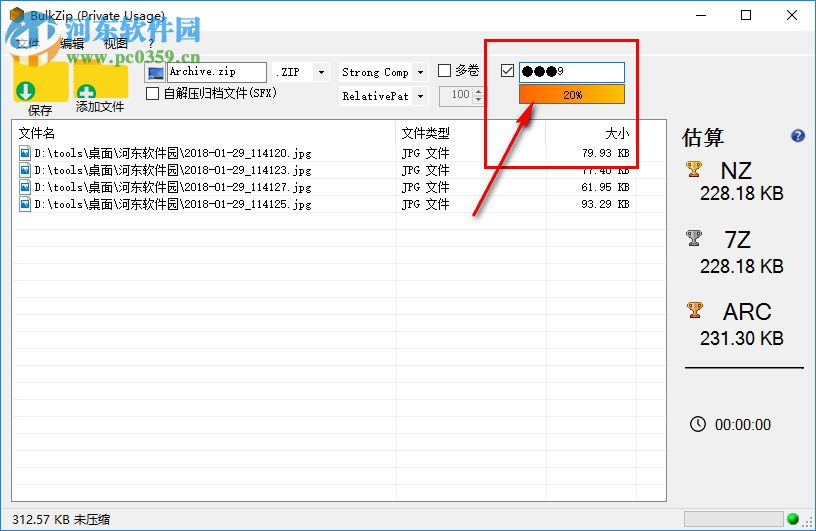816x531 pixels.
Task: Click the Add Files folder icon
Action: pyautogui.click(x=100, y=81)
